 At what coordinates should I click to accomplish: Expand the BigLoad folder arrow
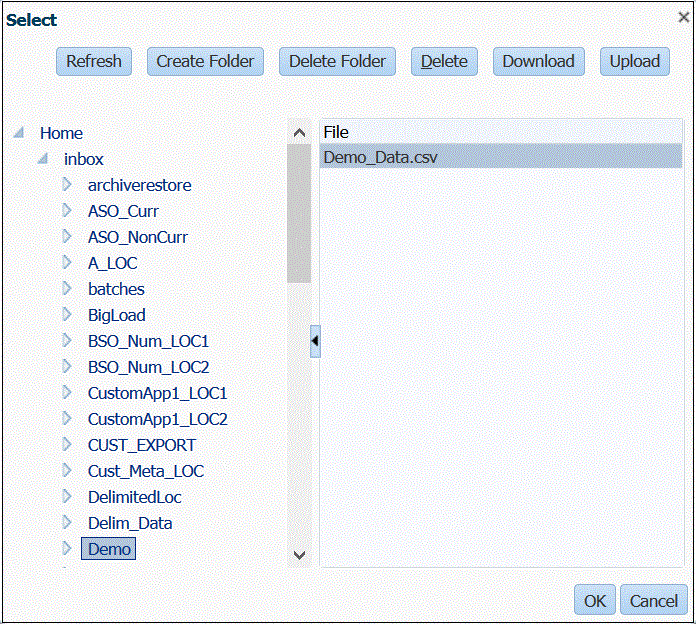[67, 315]
